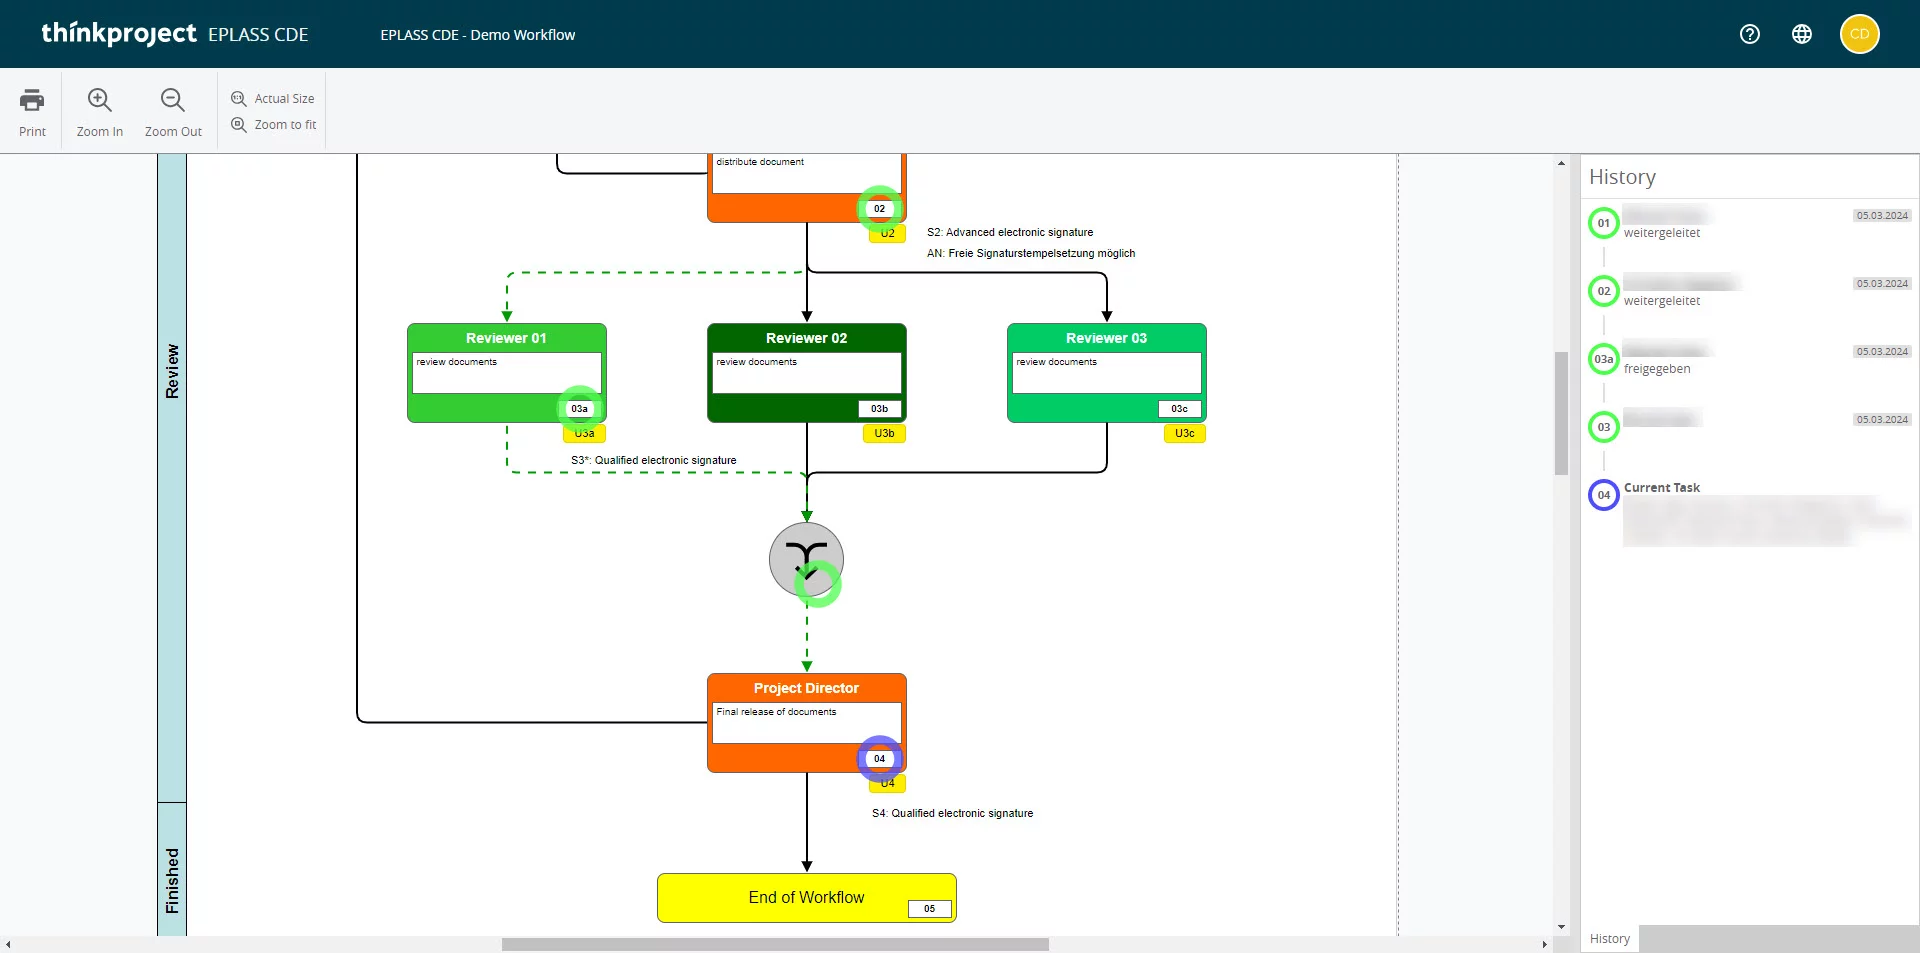Select history step 03a circle
The image size is (1920, 953).
1603,359
